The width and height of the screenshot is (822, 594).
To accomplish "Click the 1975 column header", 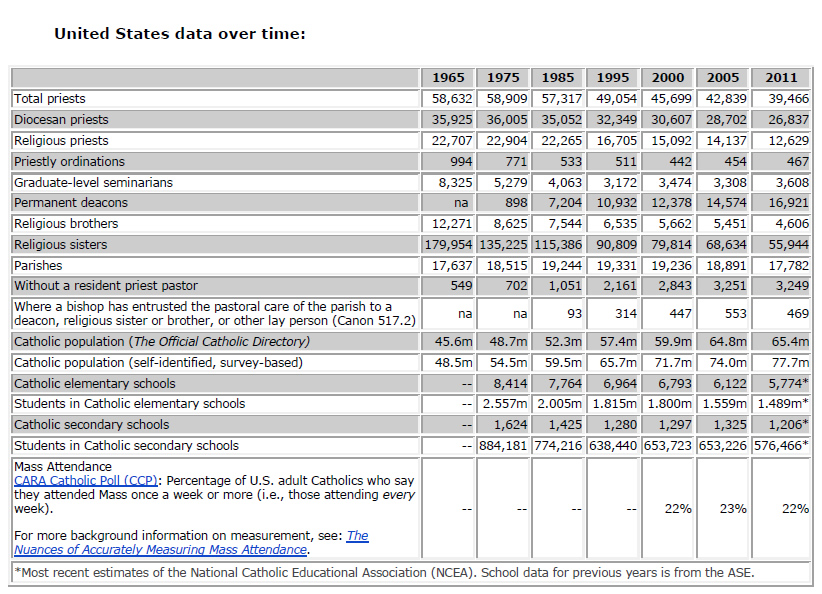I will click(x=503, y=78).
